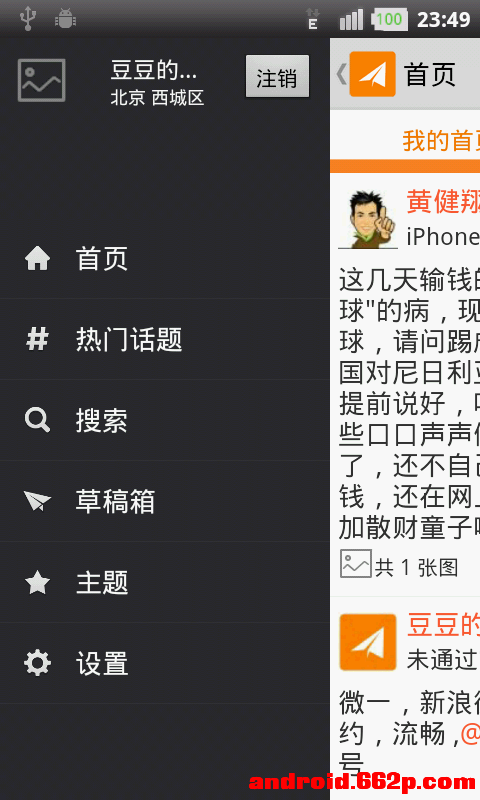Tap the hashtag icon for hot topics
Screen dimensions: 480x800
38,339
